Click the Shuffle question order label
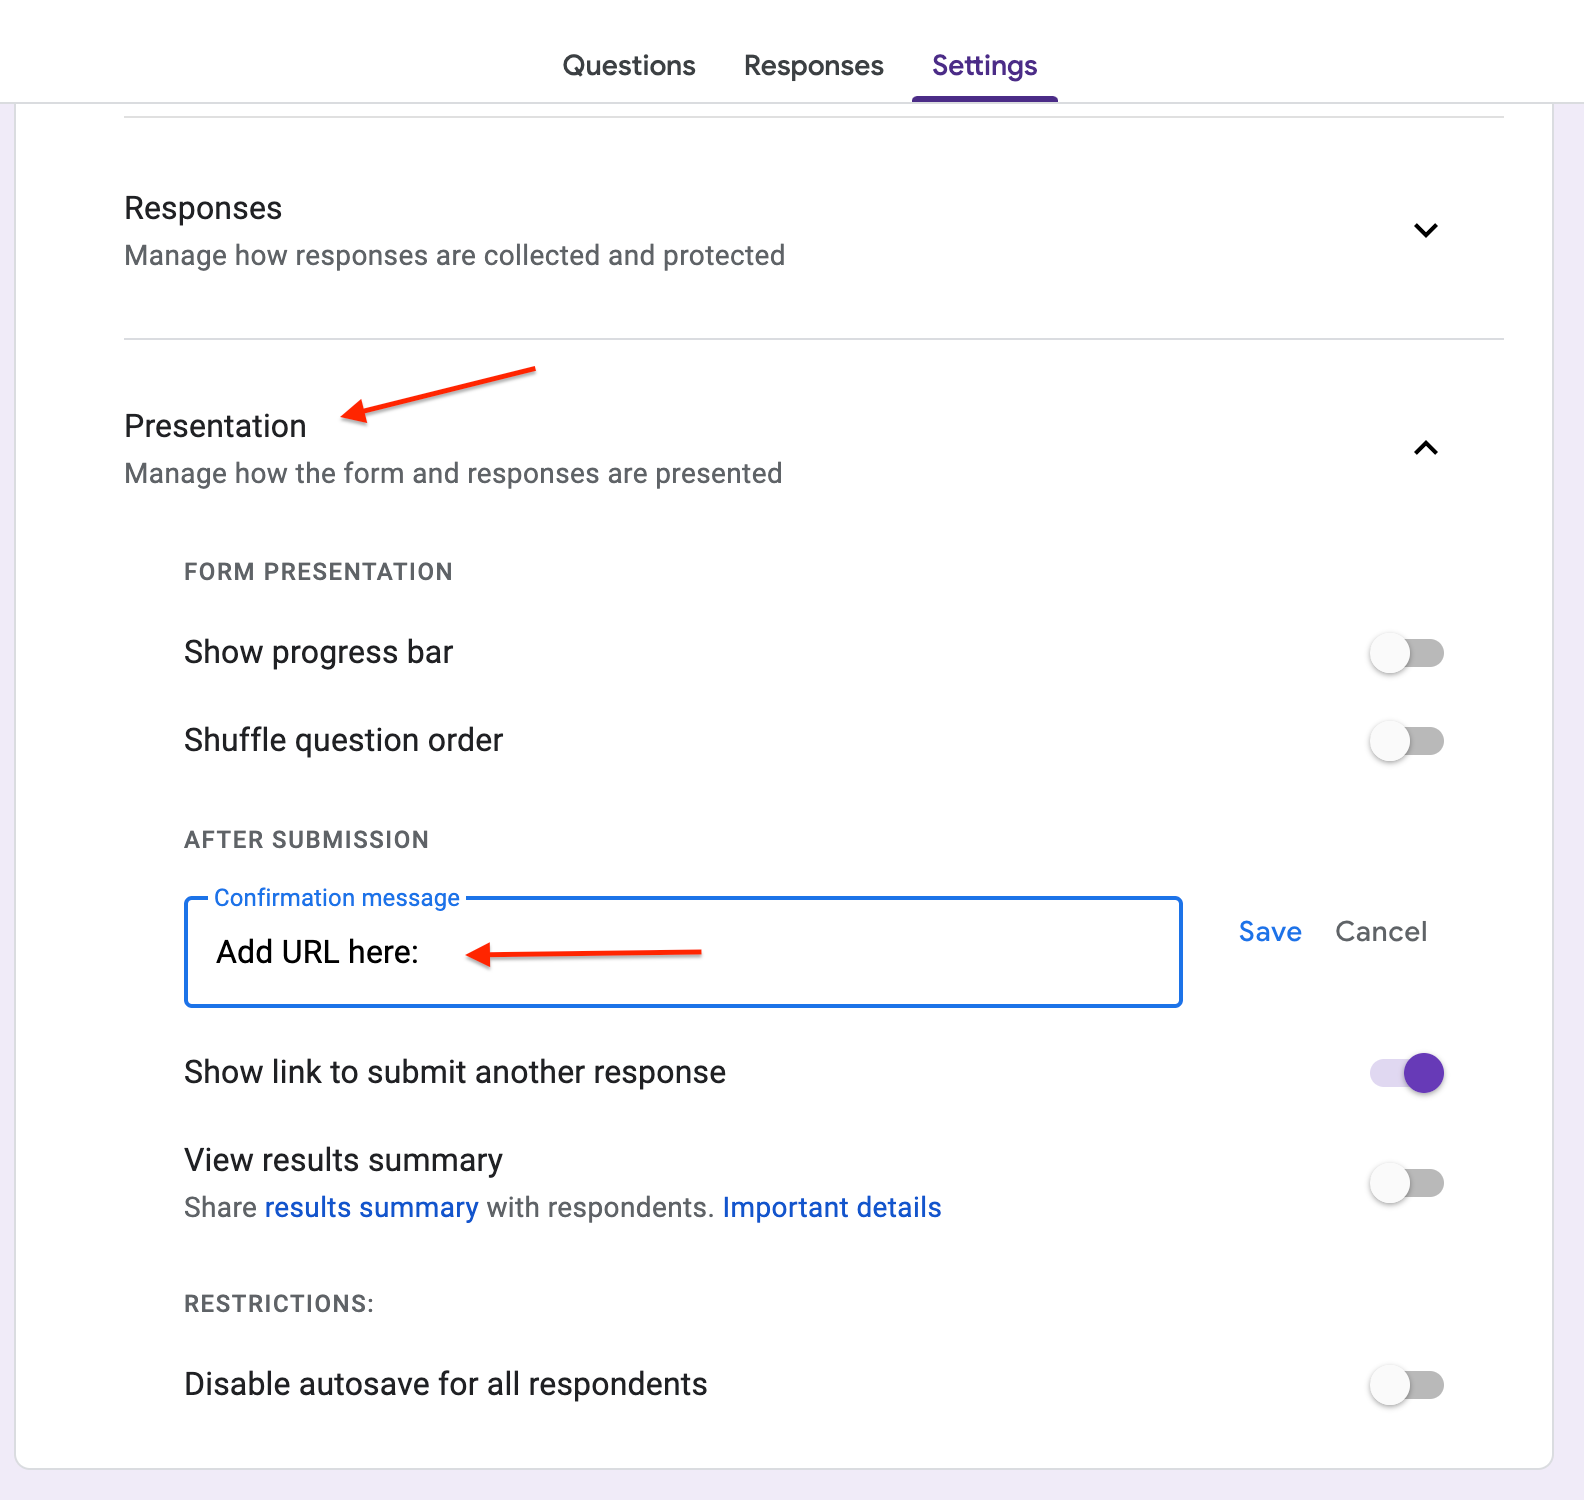The height and width of the screenshot is (1500, 1584). (343, 741)
